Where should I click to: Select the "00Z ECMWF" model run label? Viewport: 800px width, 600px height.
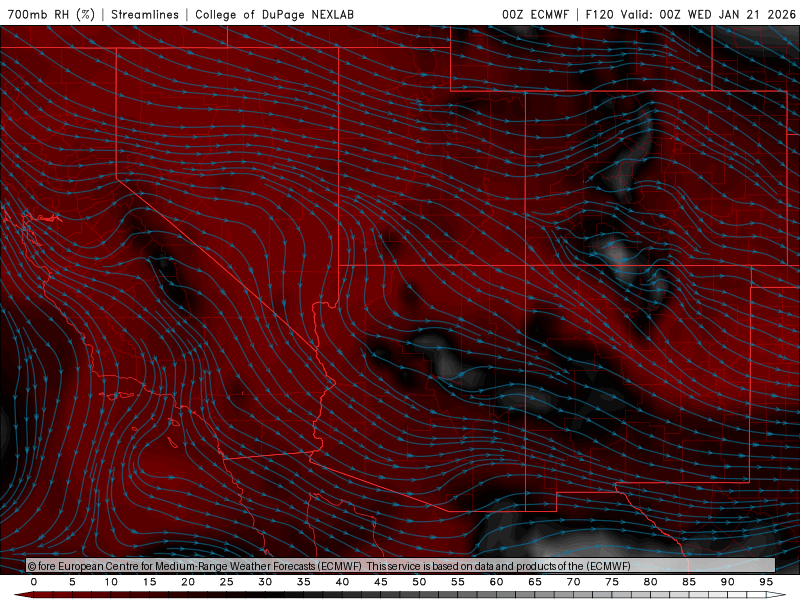(x=535, y=14)
